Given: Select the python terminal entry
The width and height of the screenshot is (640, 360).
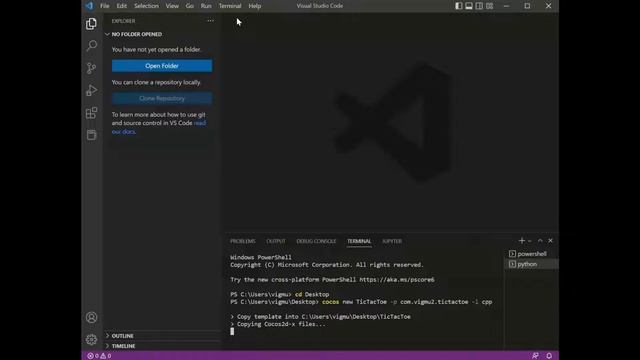Looking at the screenshot, I should point(531,264).
